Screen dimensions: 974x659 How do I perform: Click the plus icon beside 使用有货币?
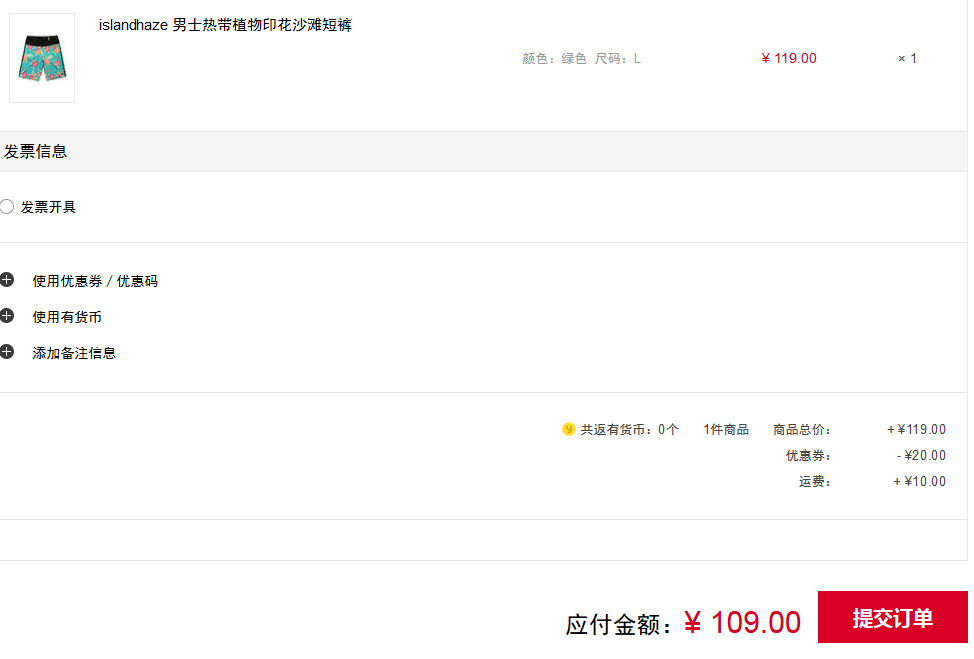(x=7, y=316)
